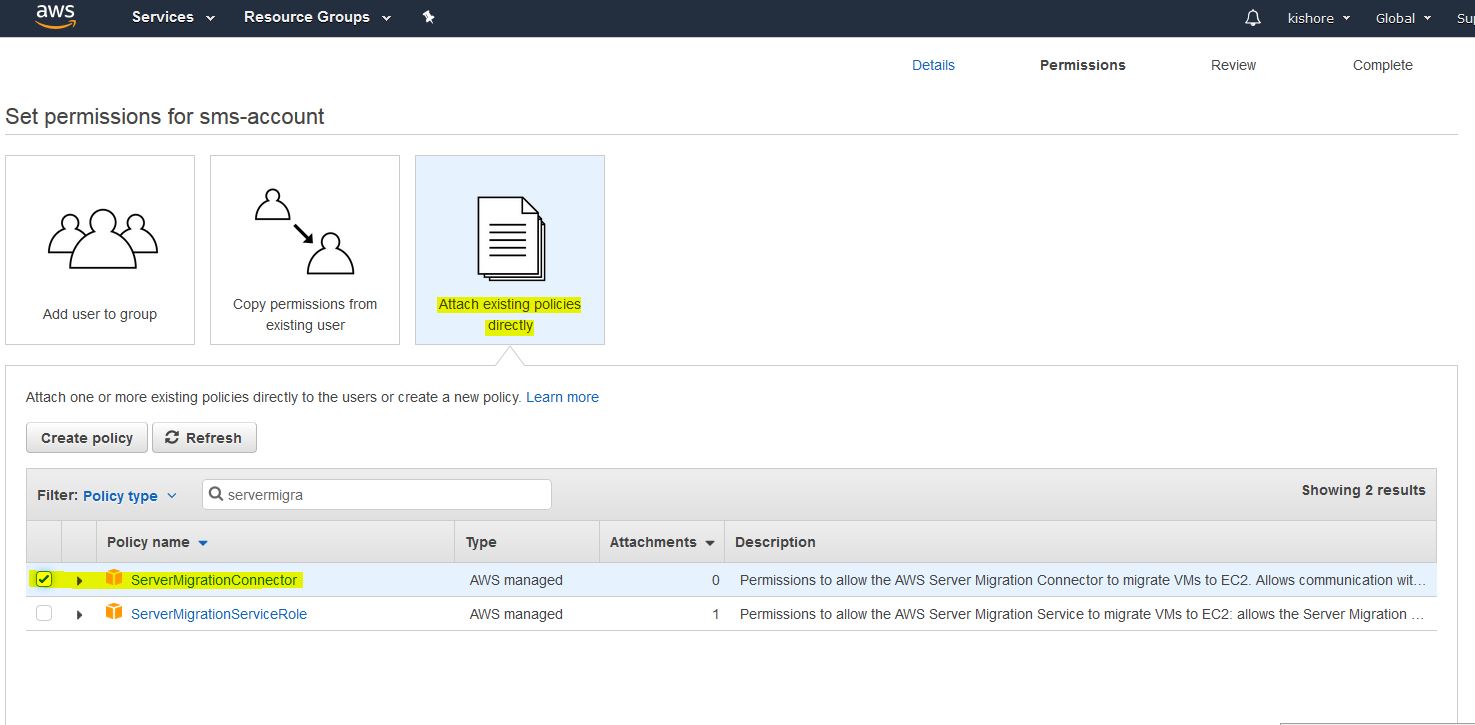Click the Create policy button

click(87, 438)
